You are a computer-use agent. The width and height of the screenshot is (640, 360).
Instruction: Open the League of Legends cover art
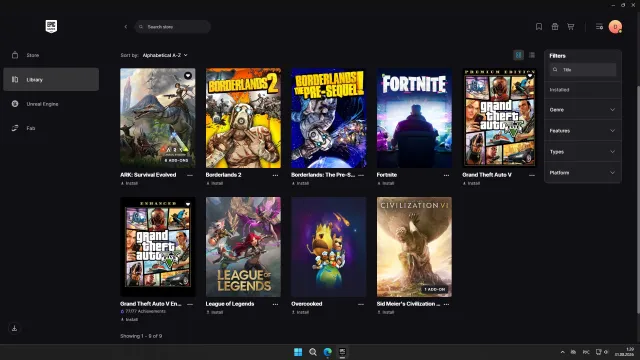point(243,247)
